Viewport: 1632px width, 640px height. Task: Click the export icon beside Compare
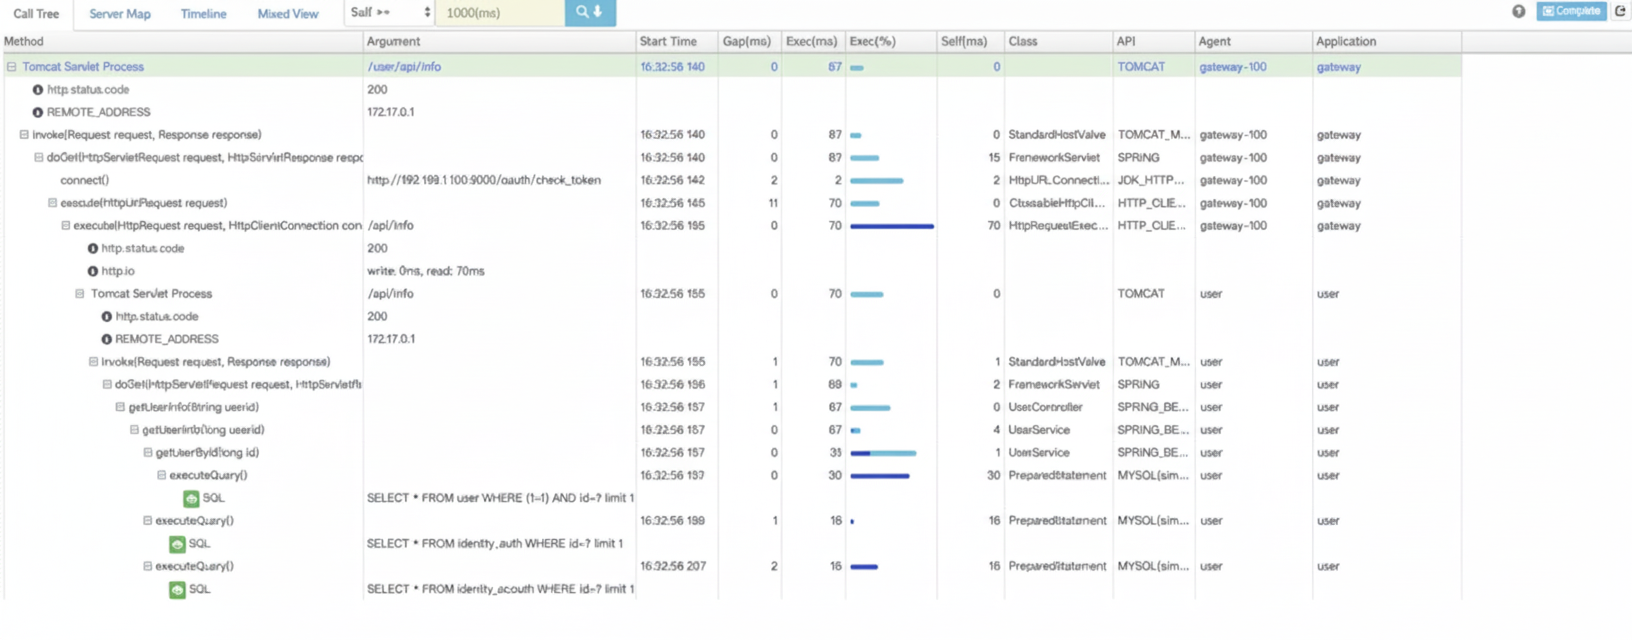pos(1620,11)
